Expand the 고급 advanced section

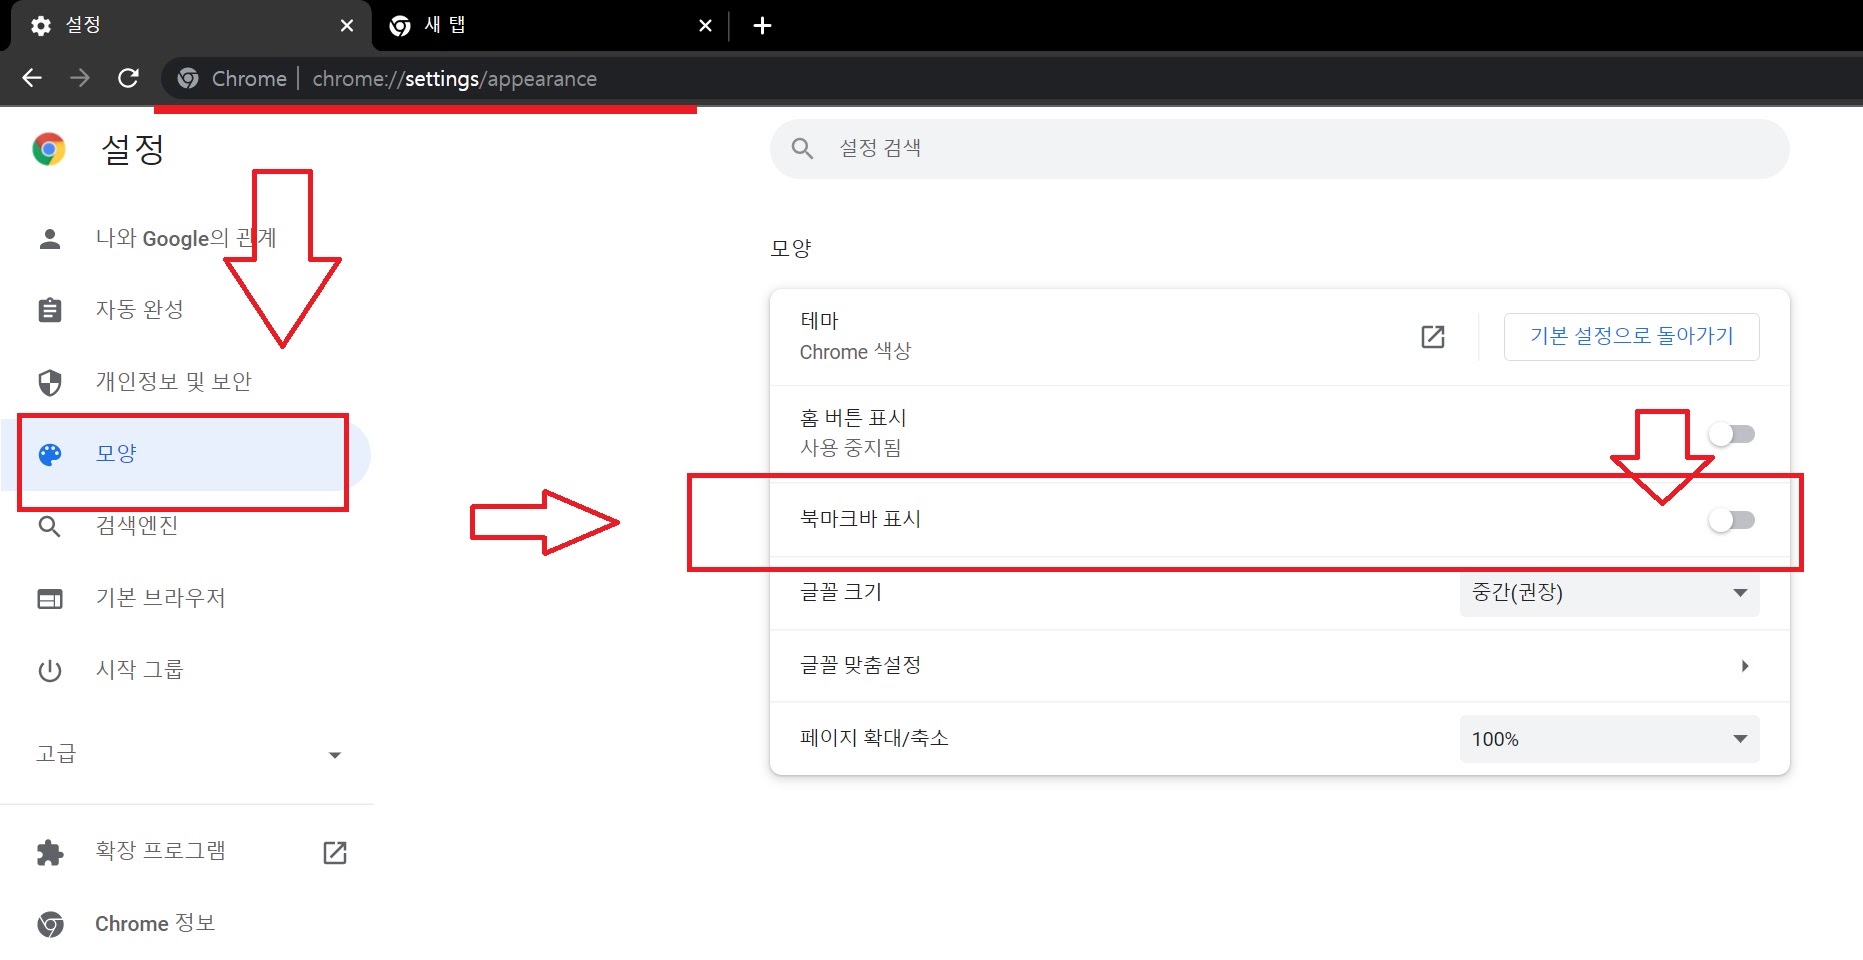186,754
